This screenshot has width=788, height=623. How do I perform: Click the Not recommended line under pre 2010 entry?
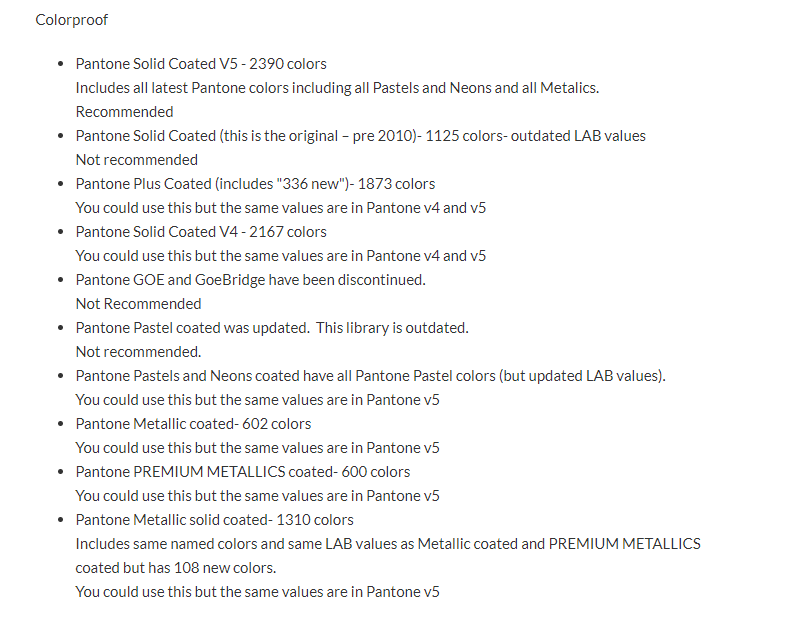137,160
